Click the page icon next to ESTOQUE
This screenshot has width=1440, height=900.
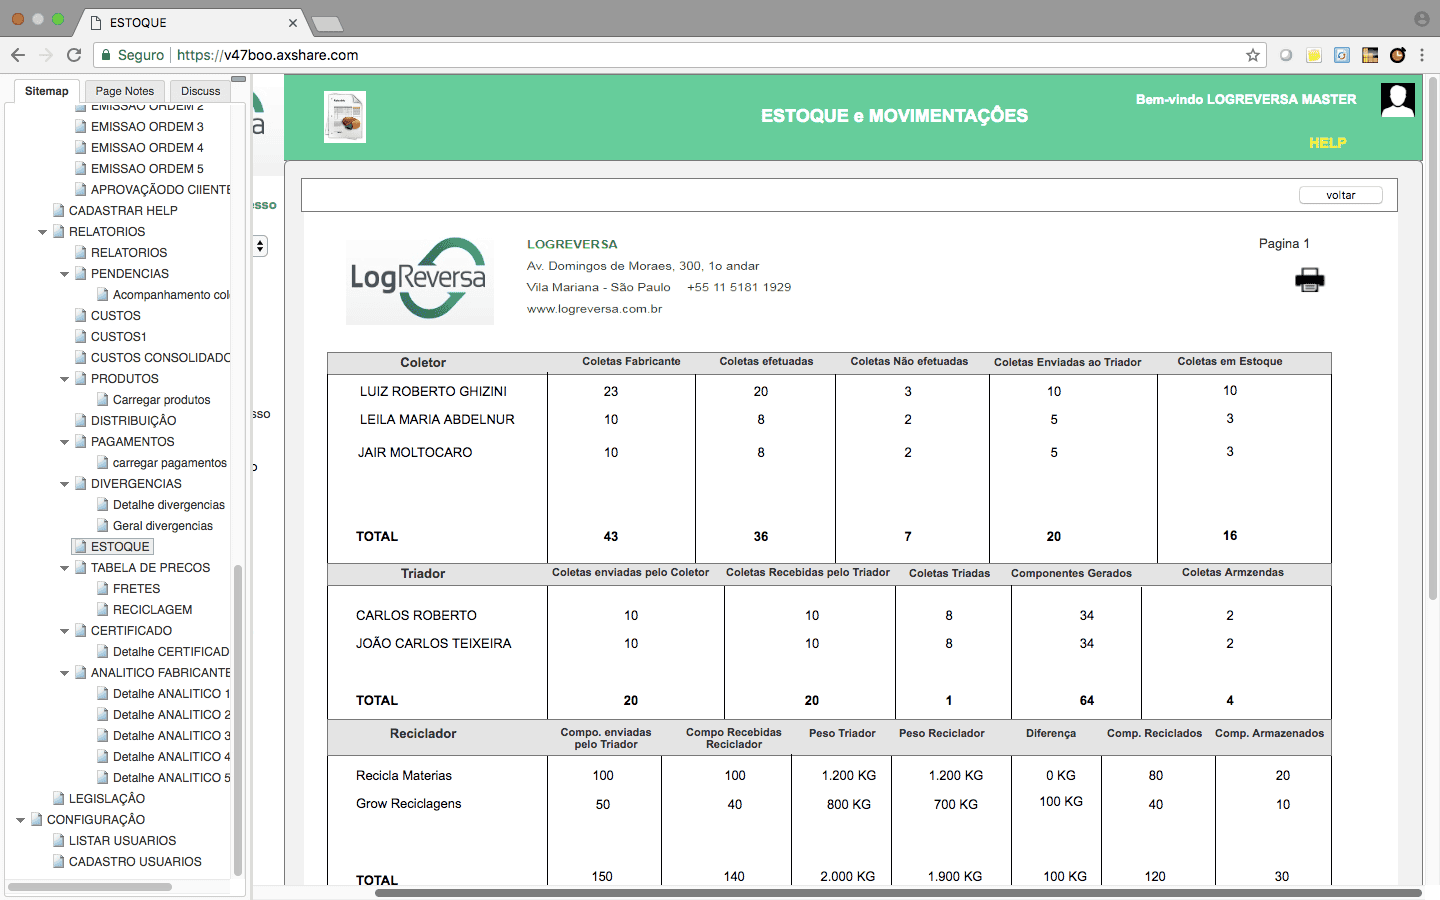tap(81, 547)
